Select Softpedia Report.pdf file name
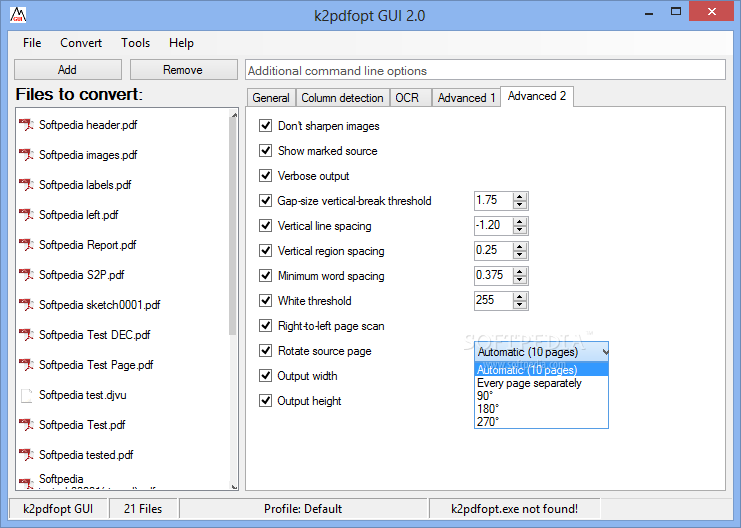 87,245
